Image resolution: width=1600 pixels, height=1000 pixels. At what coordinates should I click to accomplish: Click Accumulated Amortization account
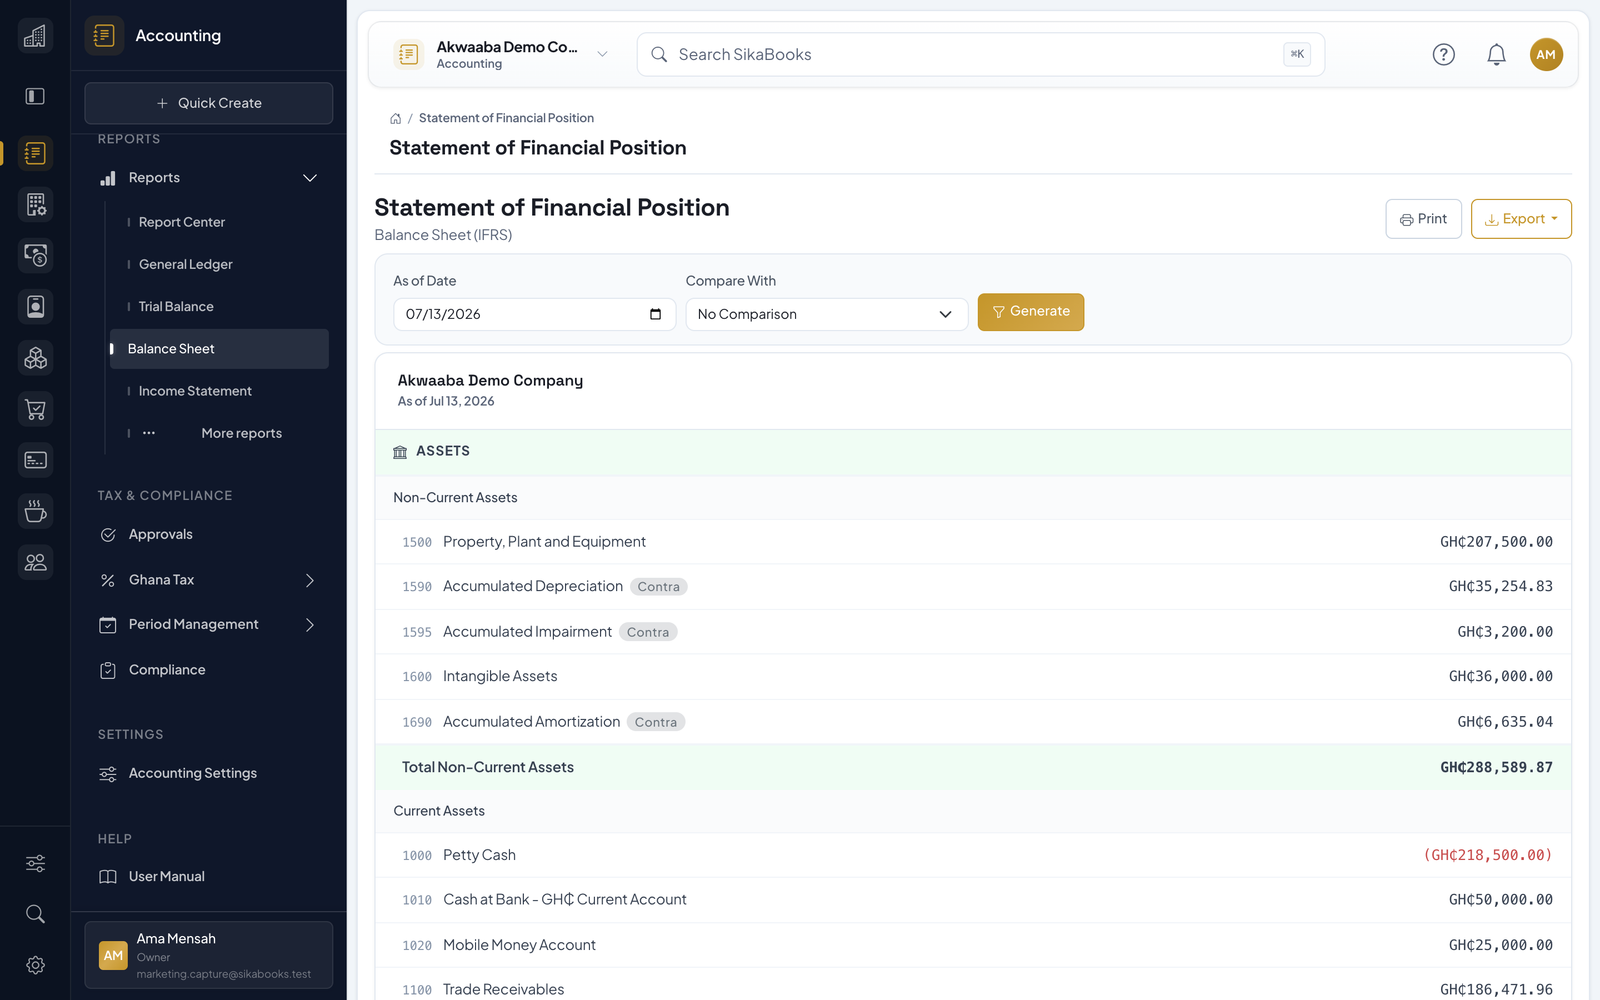[x=531, y=722]
